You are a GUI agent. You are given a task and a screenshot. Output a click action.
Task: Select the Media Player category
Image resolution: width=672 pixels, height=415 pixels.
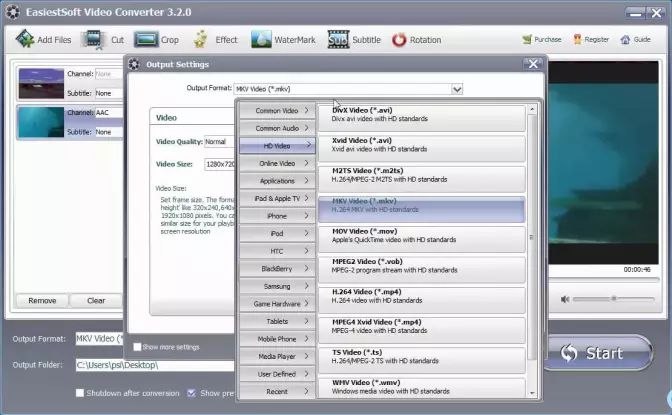point(277,356)
